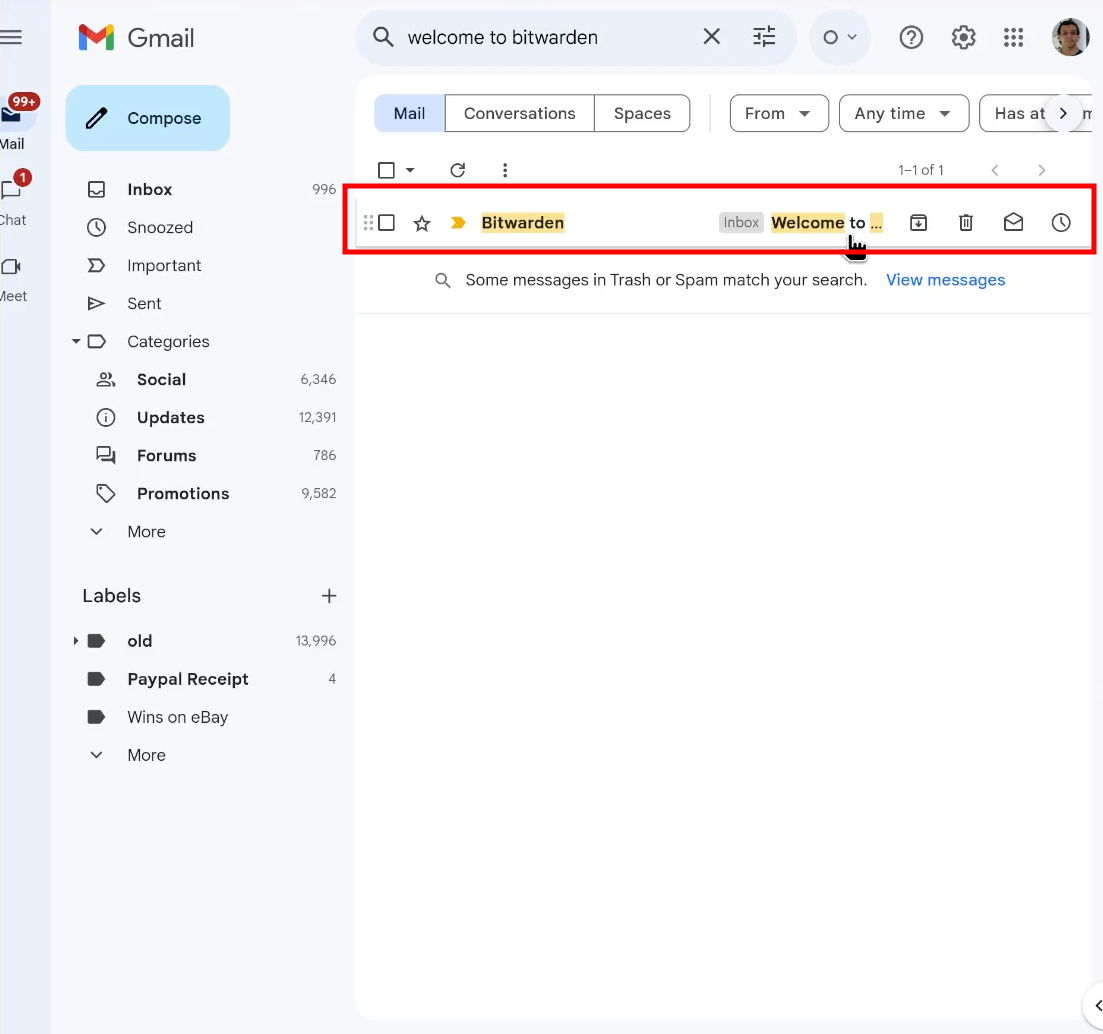The image size is (1103, 1034).
Task: Open the Any time filter dropdown
Action: (x=903, y=113)
